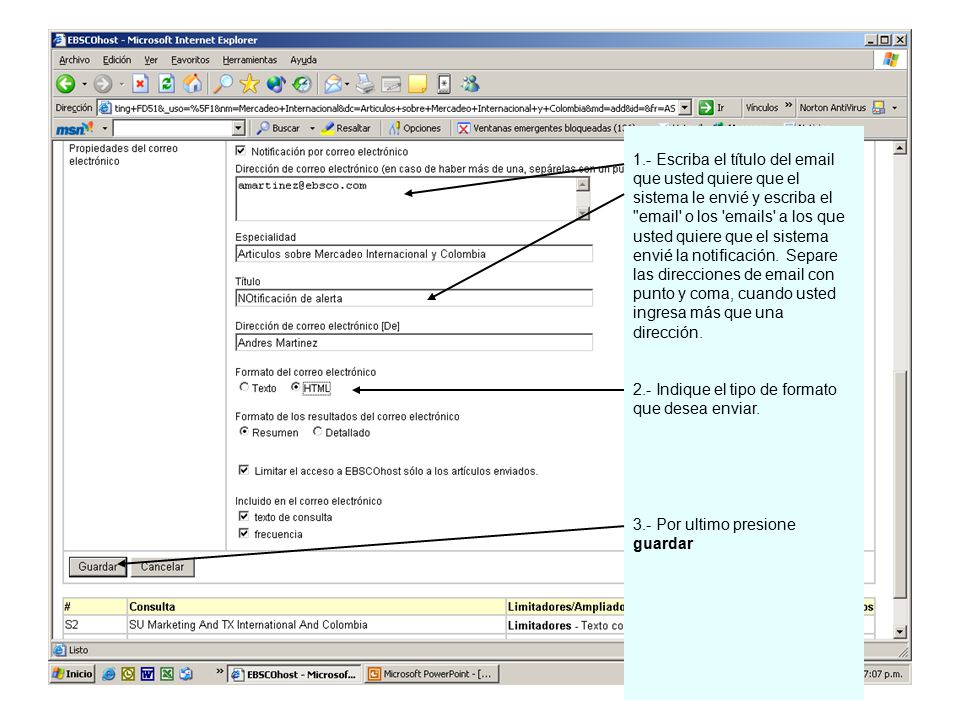Open the Herramientas menu
The image size is (960, 720).
coord(250,60)
